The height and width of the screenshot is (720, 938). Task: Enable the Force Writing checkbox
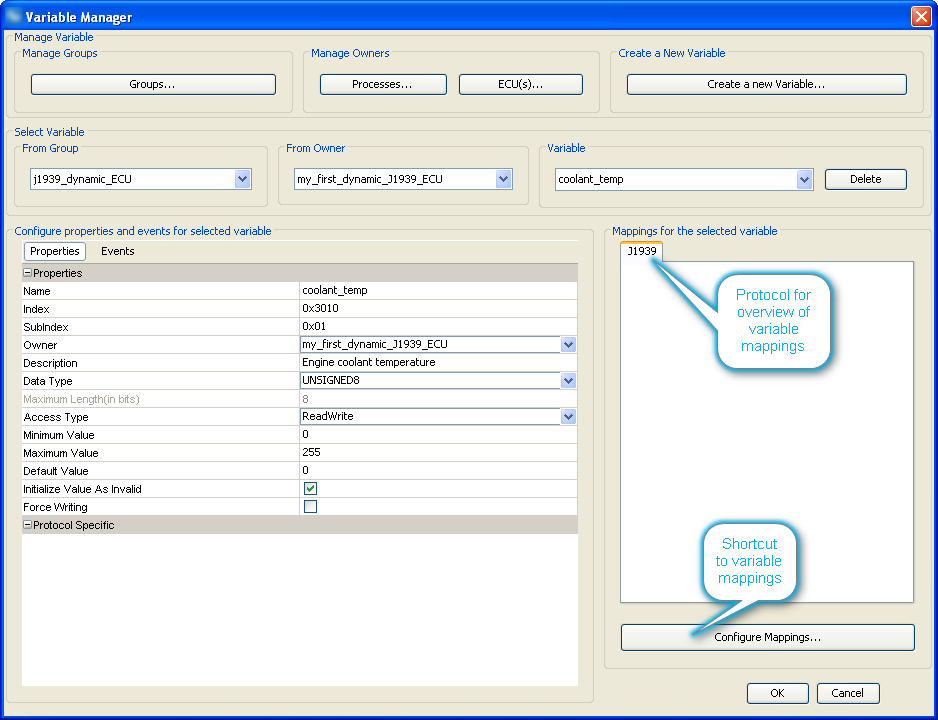tap(310, 507)
